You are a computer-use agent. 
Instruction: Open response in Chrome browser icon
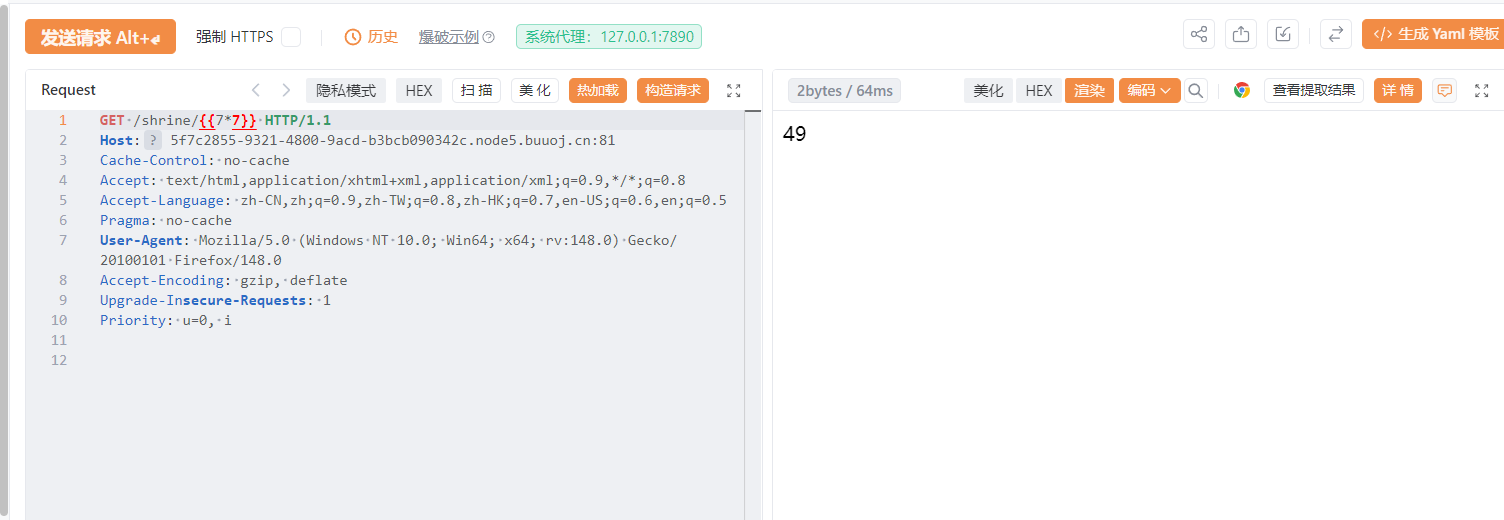[1241, 90]
